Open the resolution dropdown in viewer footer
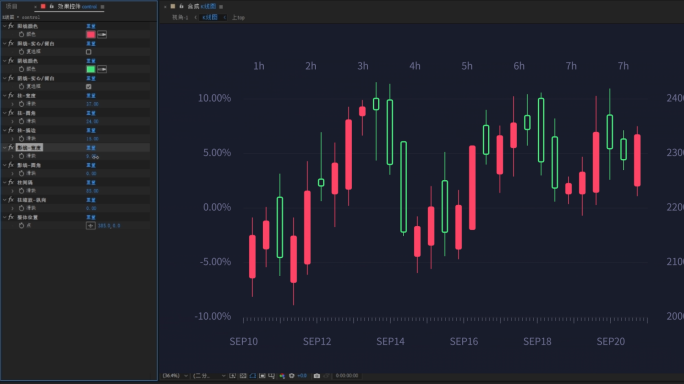Screen dimensions: 684x384 tap(209, 376)
